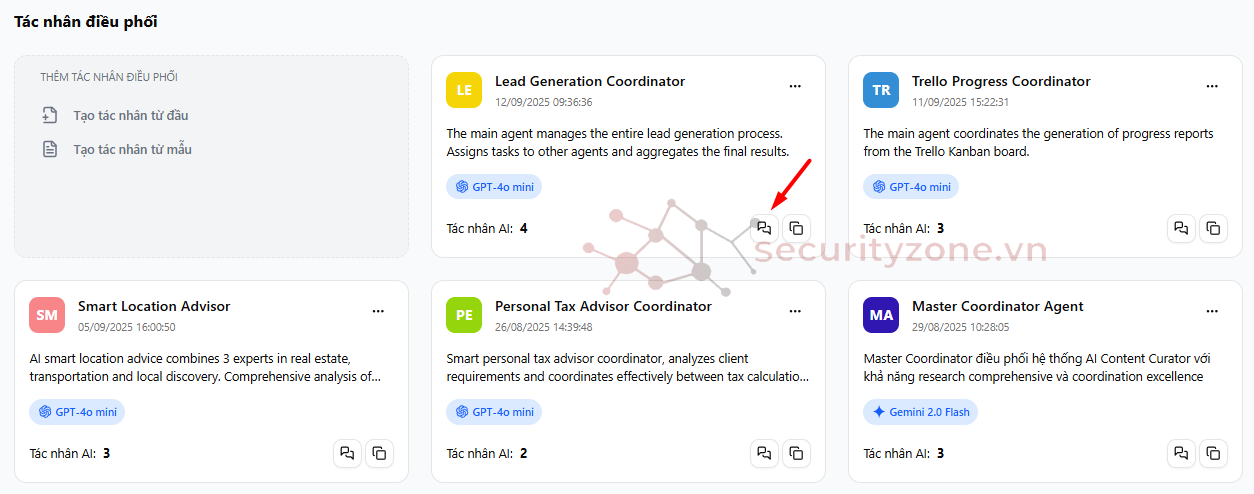Image resolution: width=1254 pixels, height=494 pixels.
Task: Show Personal Tax Advisor Coordinator options menu
Action: [795, 311]
